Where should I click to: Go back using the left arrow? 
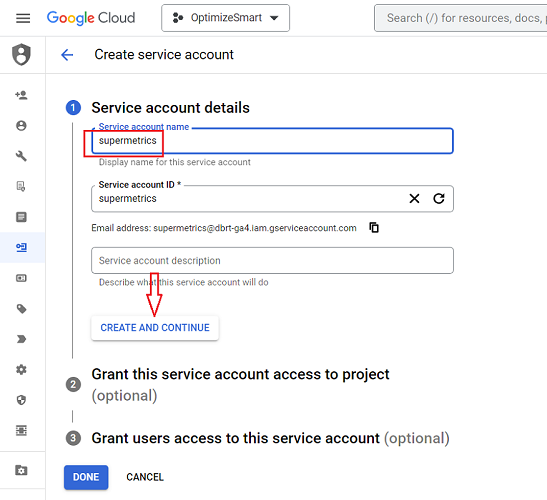67,55
